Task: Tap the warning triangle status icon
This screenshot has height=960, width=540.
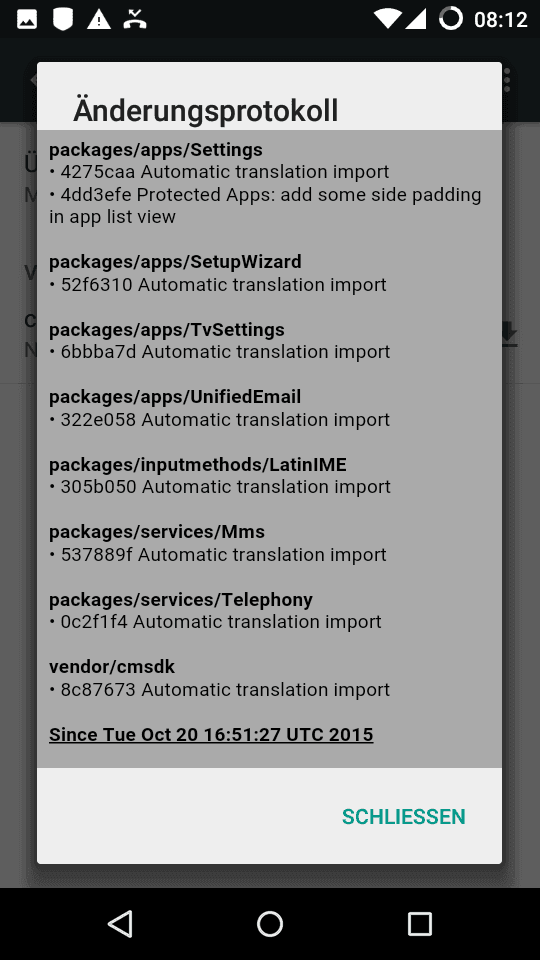Action: click(x=99, y=20)
